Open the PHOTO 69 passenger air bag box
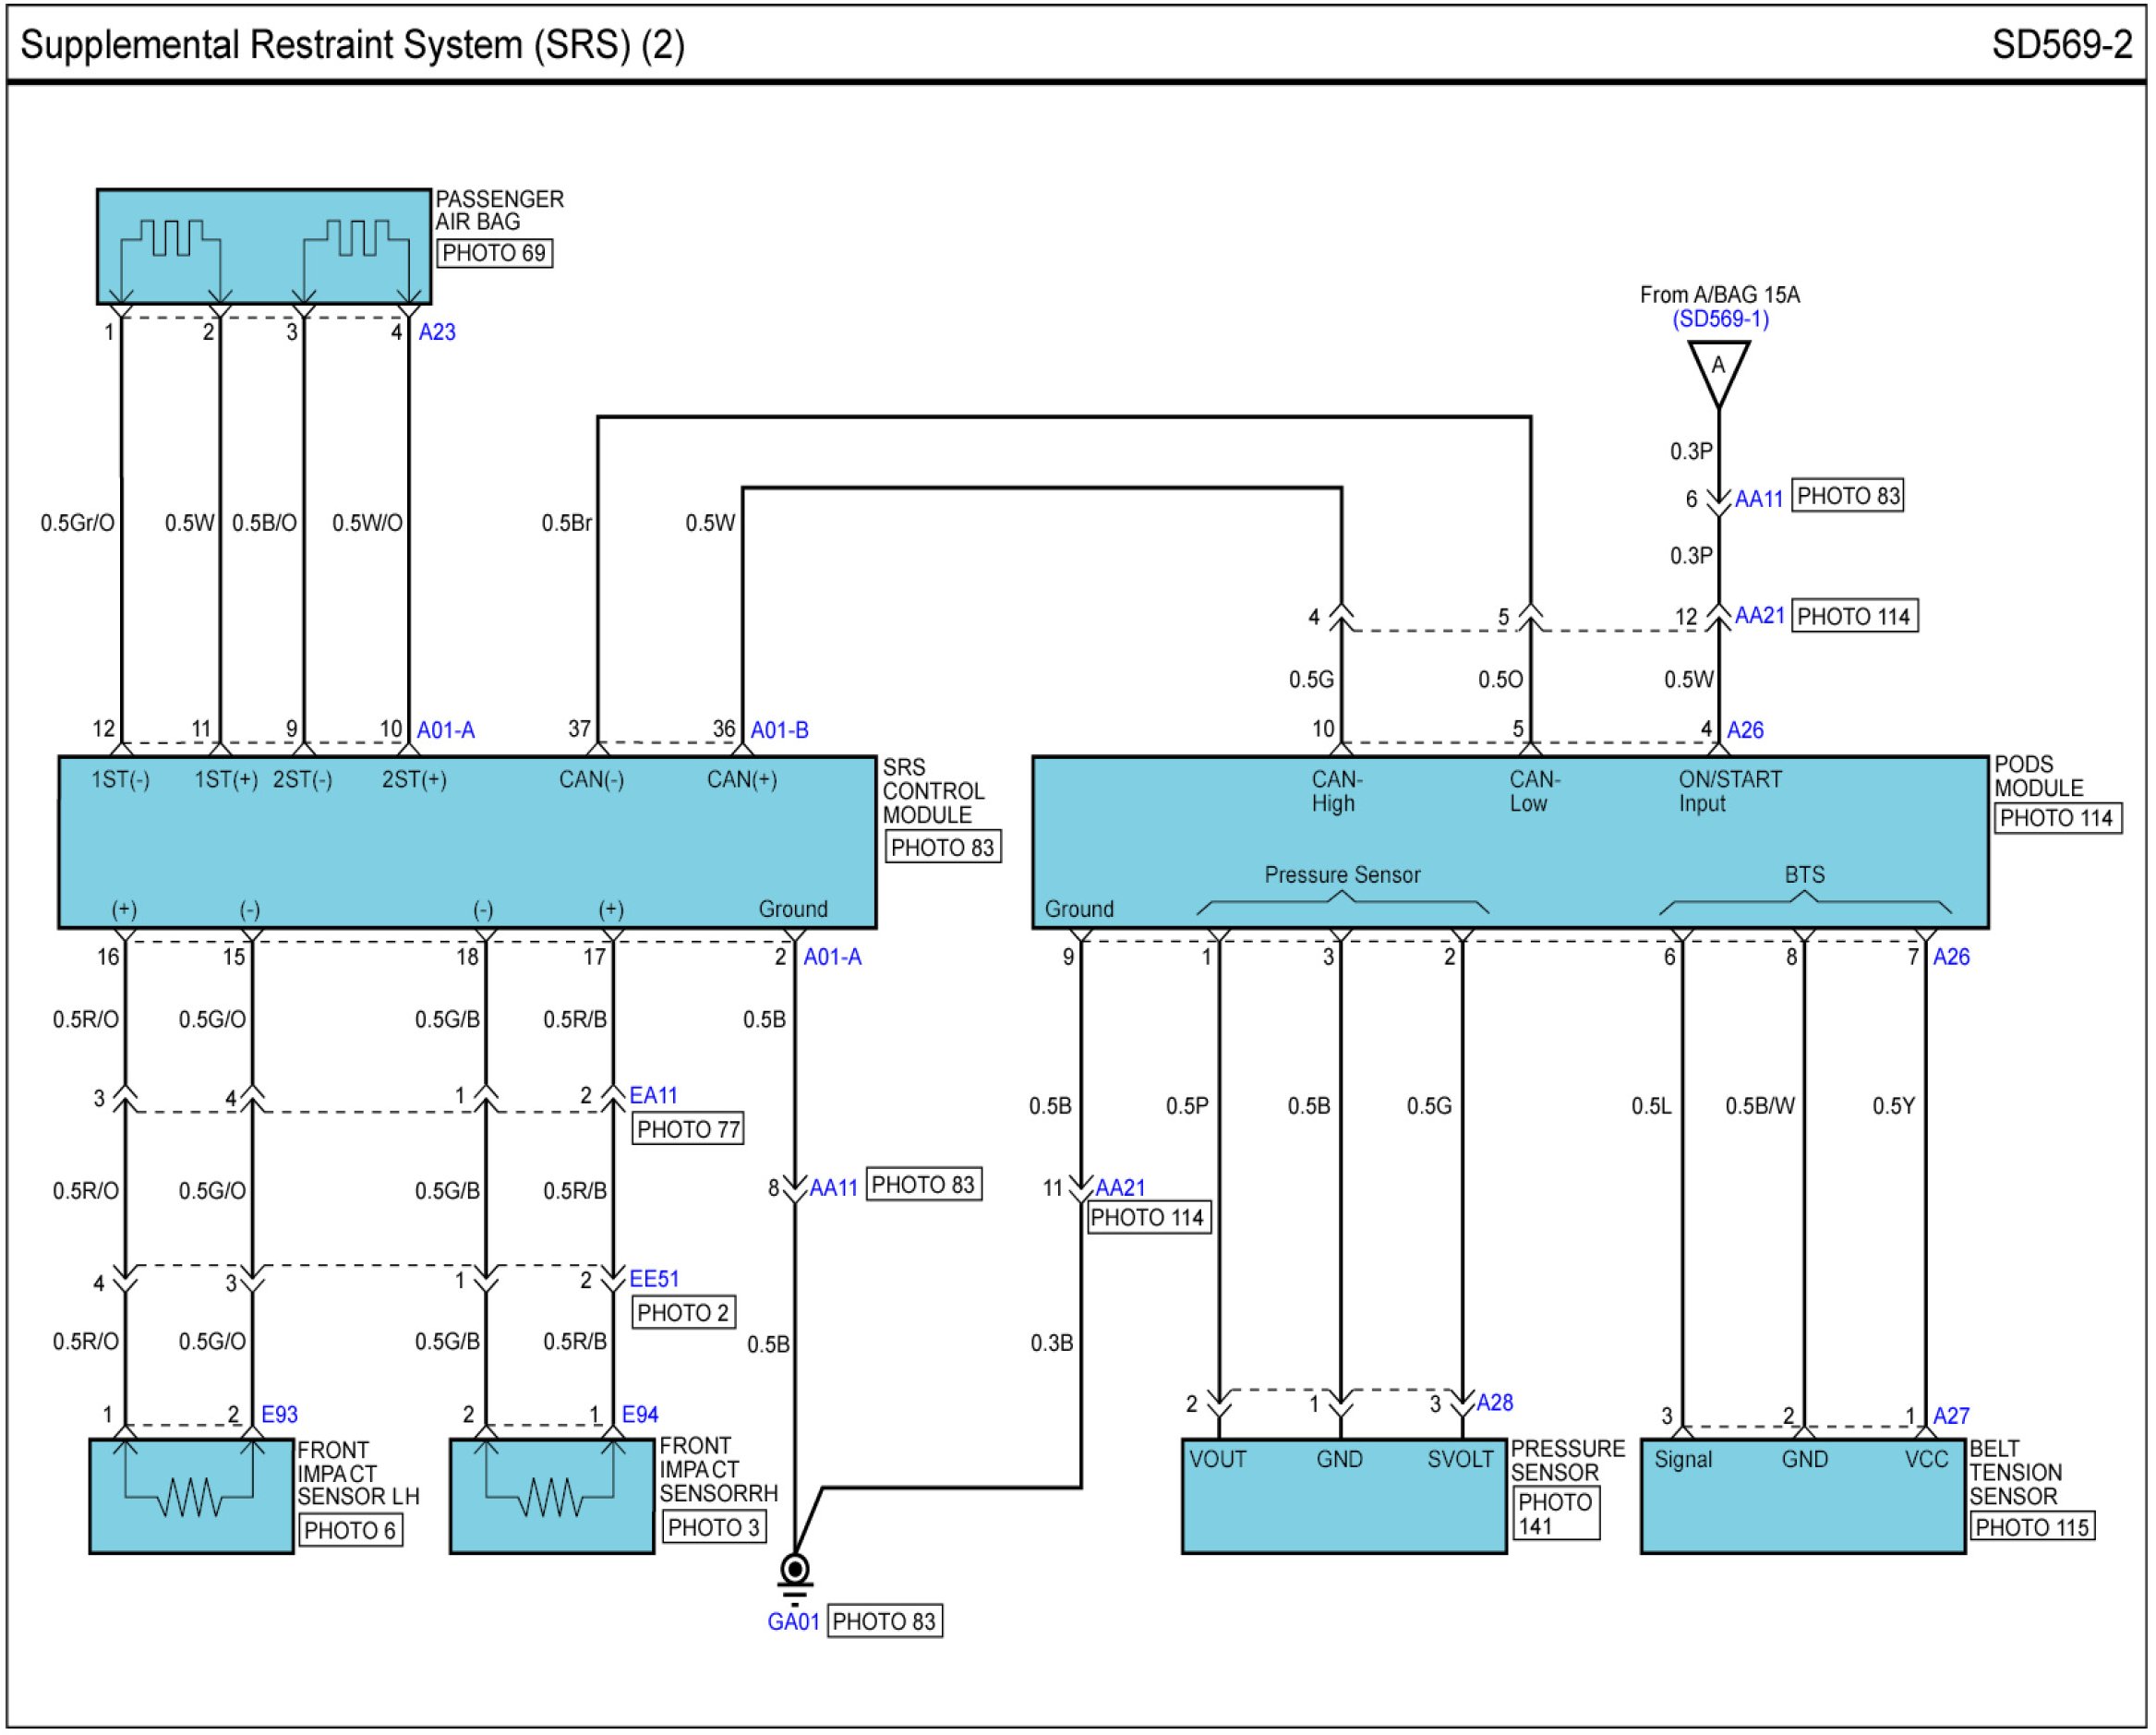 (x=494, y=253)
